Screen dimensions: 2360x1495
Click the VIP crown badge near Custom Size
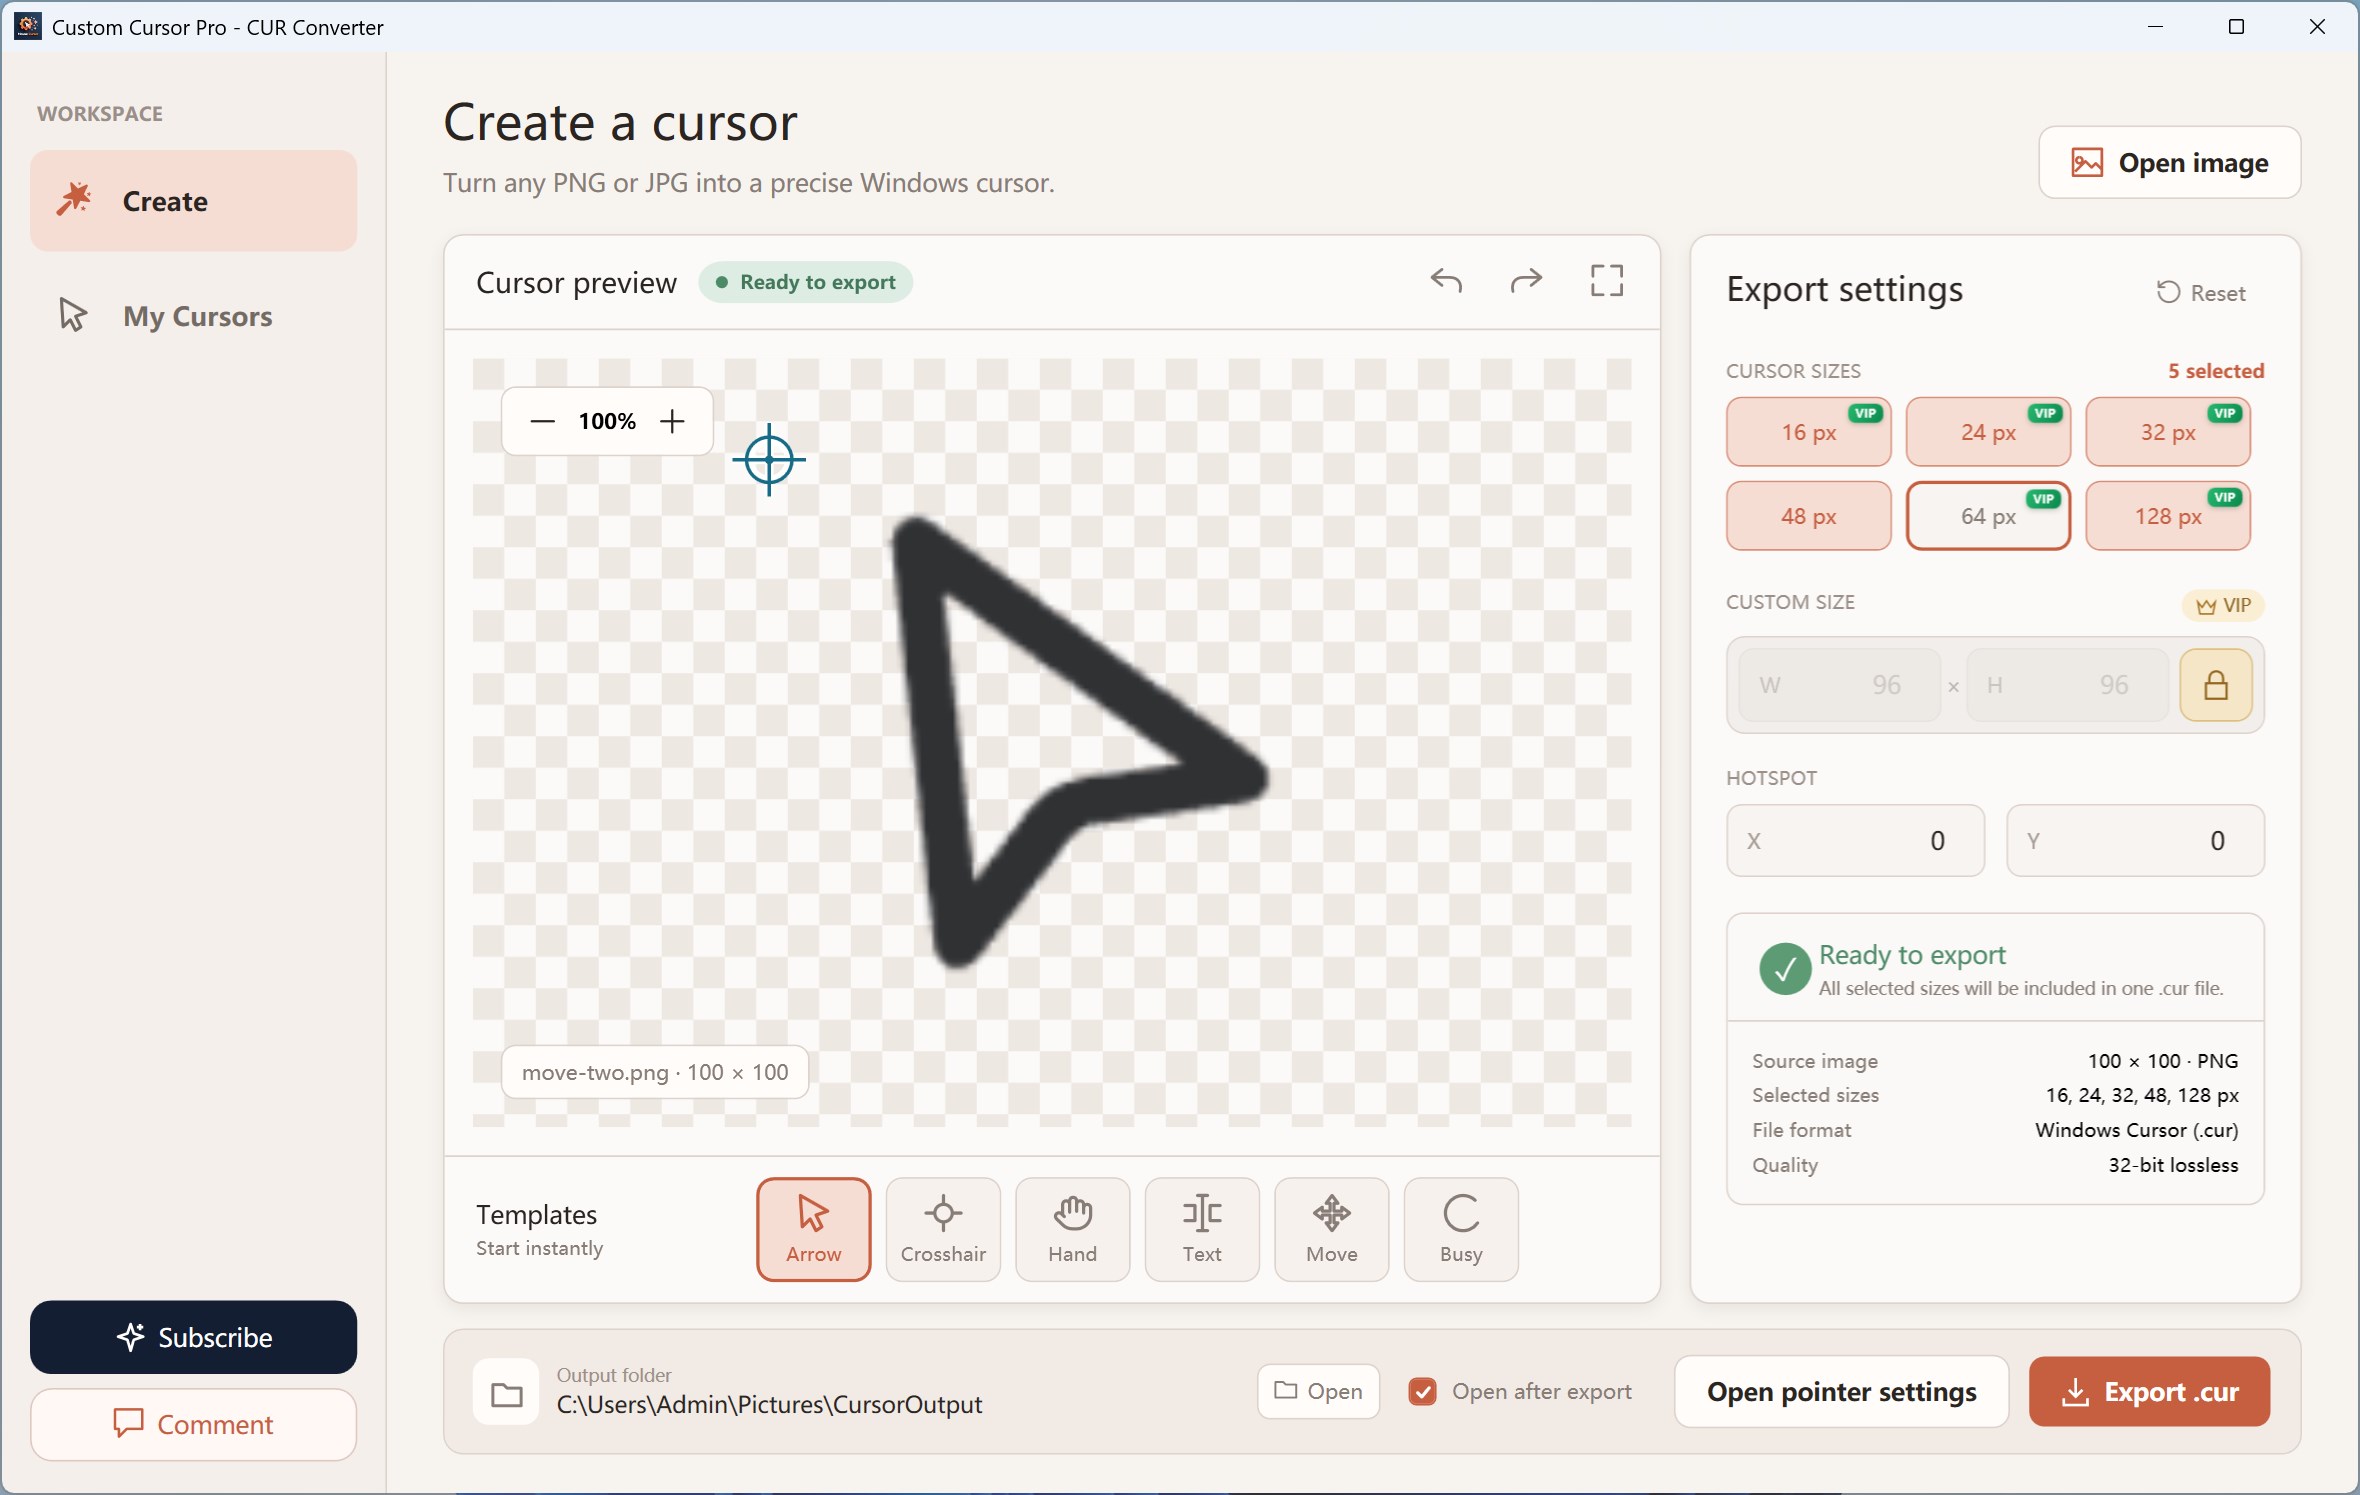[2223, 605]
